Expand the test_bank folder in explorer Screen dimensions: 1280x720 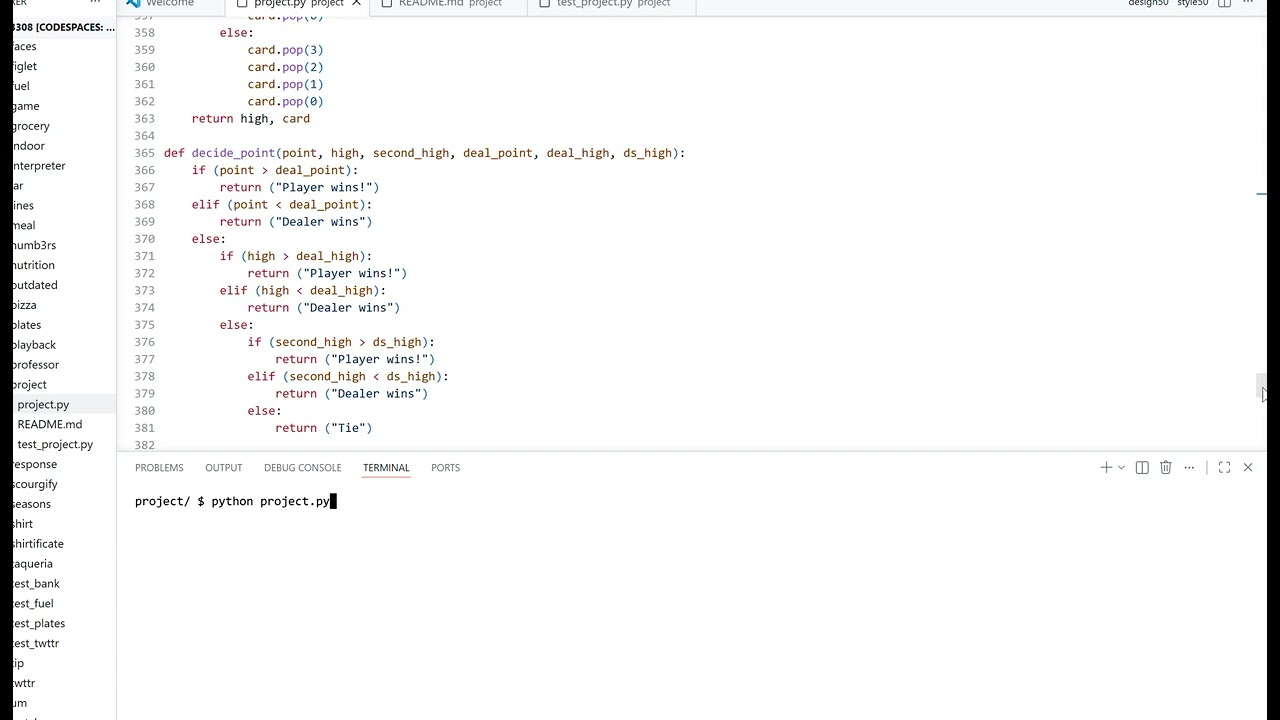36,584
